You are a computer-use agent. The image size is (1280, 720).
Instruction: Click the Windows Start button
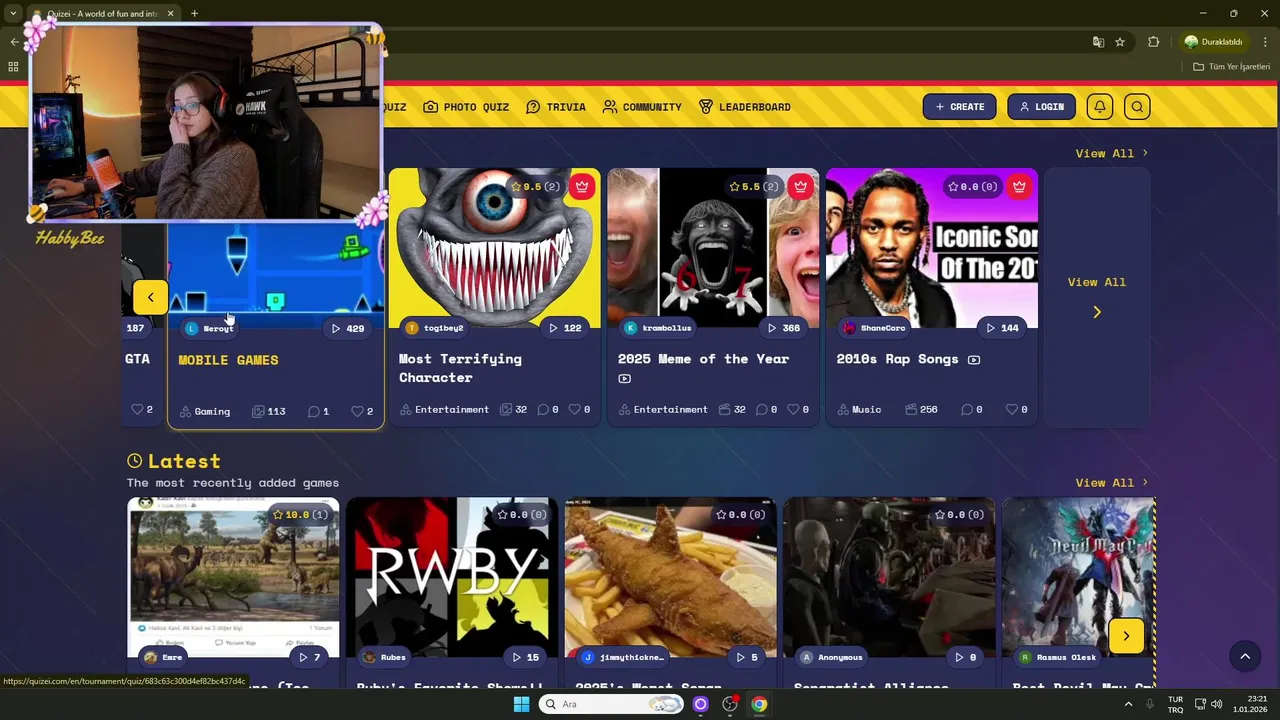click(x=521, y=704)
